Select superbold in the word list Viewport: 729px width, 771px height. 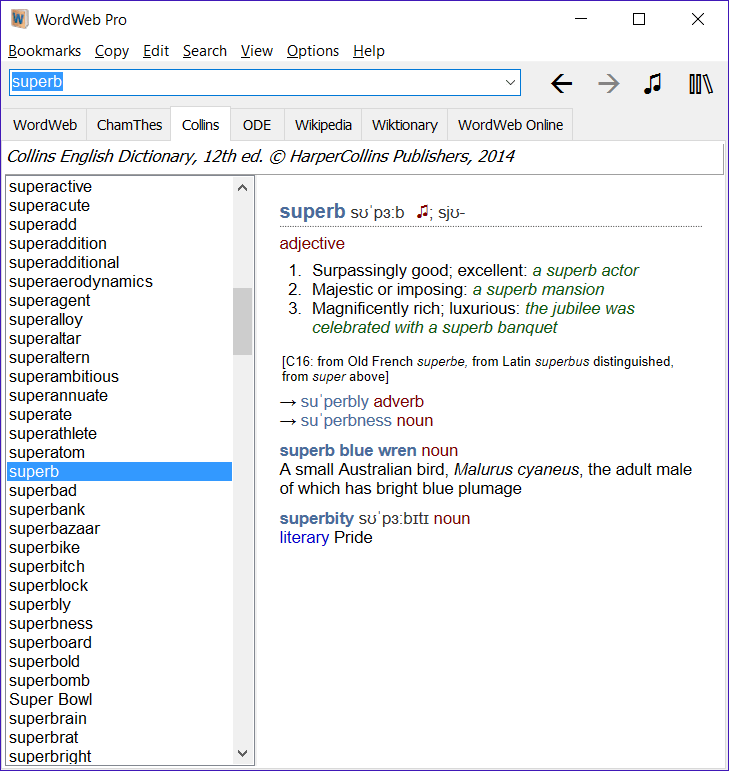(119, 662)
